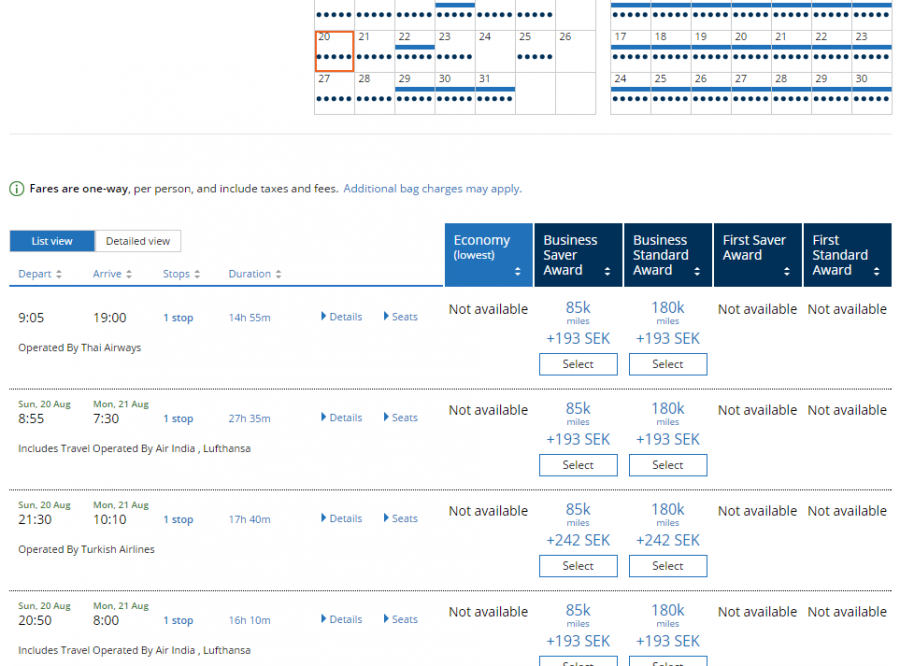
Task: Expand Seats for the 8:55 Air India flight
Action: pyautogui.click(x=401, y=418)
